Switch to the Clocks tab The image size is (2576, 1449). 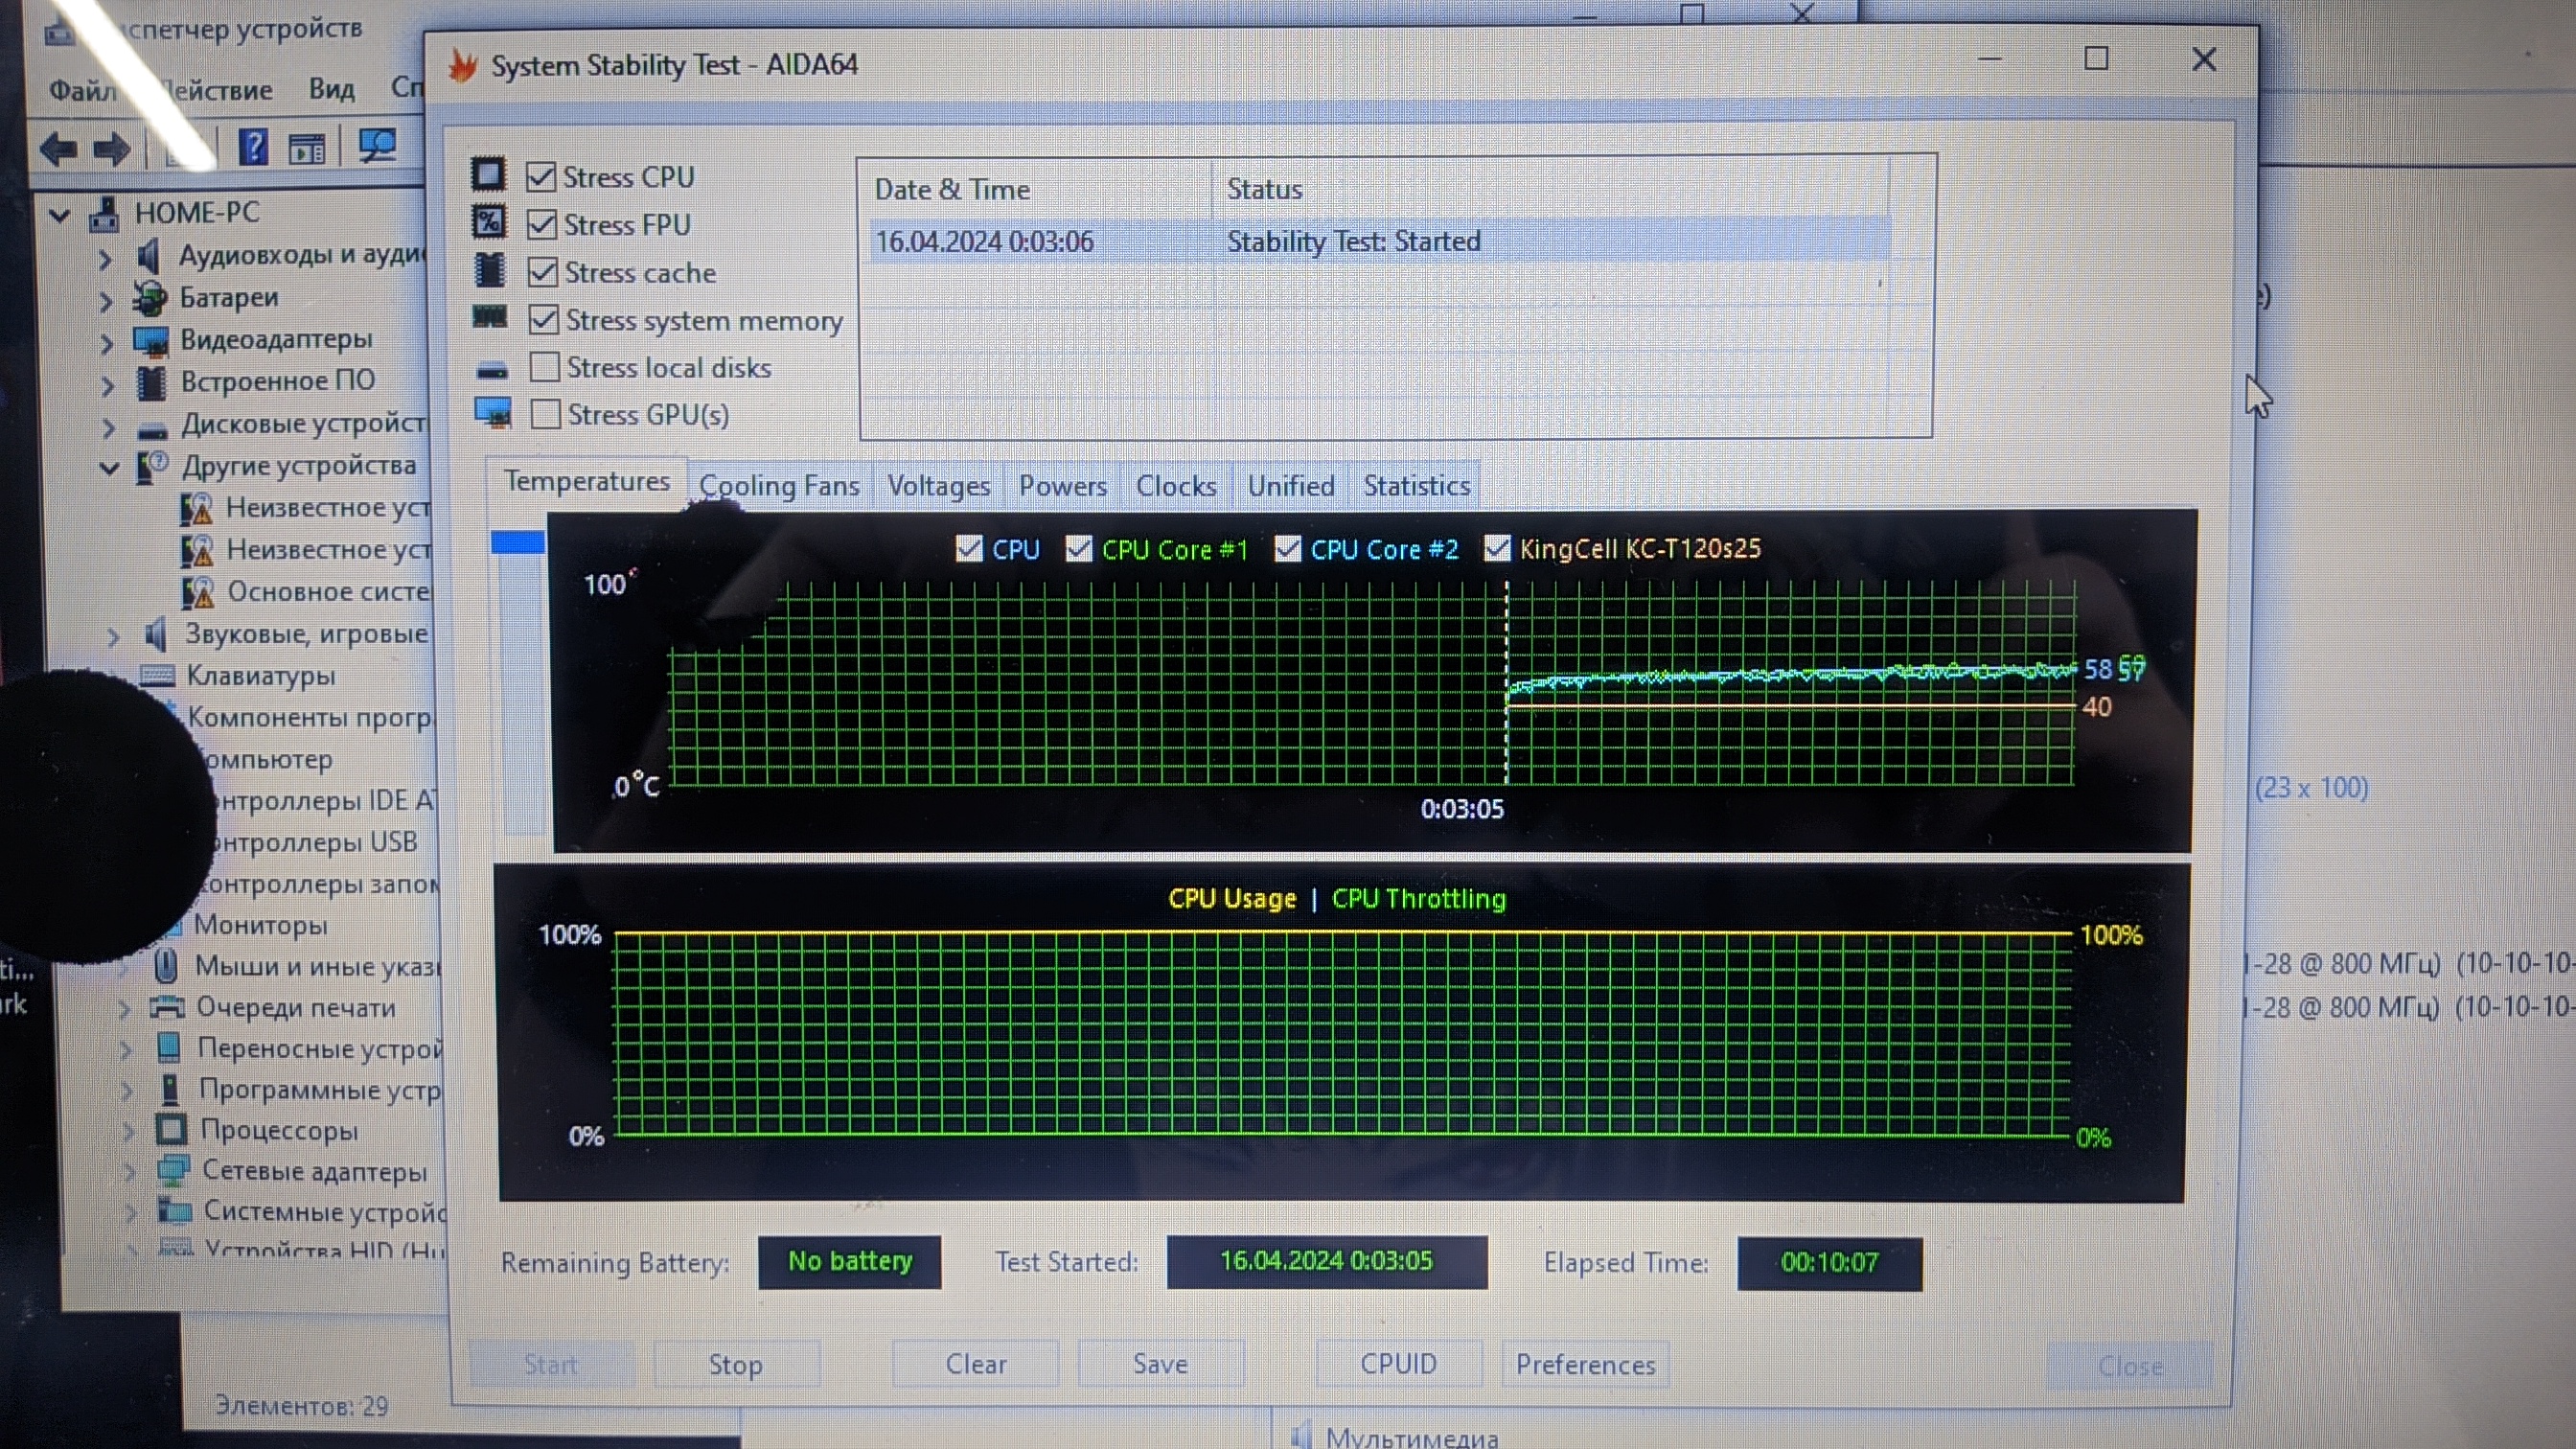pyautogui.click(x=1176, y=486)
